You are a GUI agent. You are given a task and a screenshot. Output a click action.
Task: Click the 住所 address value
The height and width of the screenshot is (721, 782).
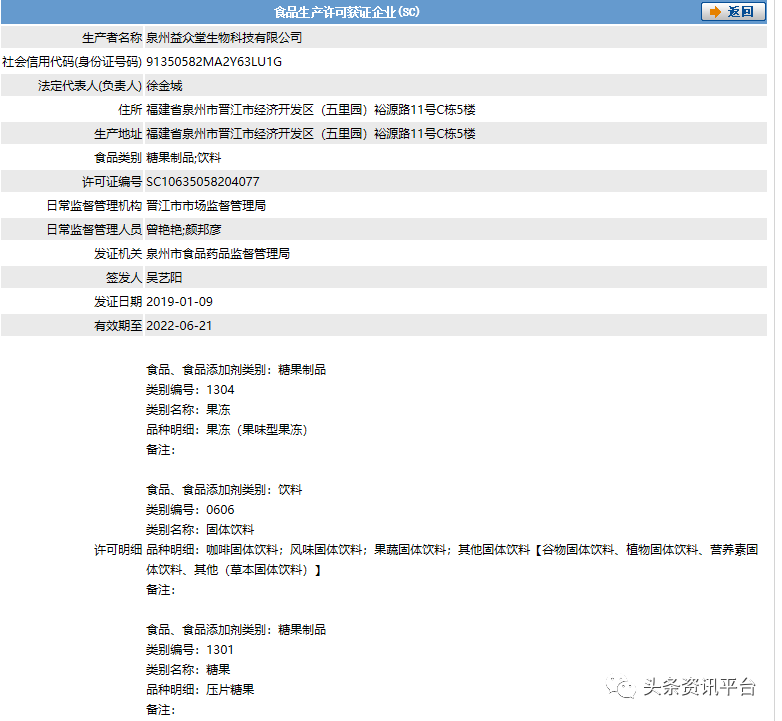[310, 110]
